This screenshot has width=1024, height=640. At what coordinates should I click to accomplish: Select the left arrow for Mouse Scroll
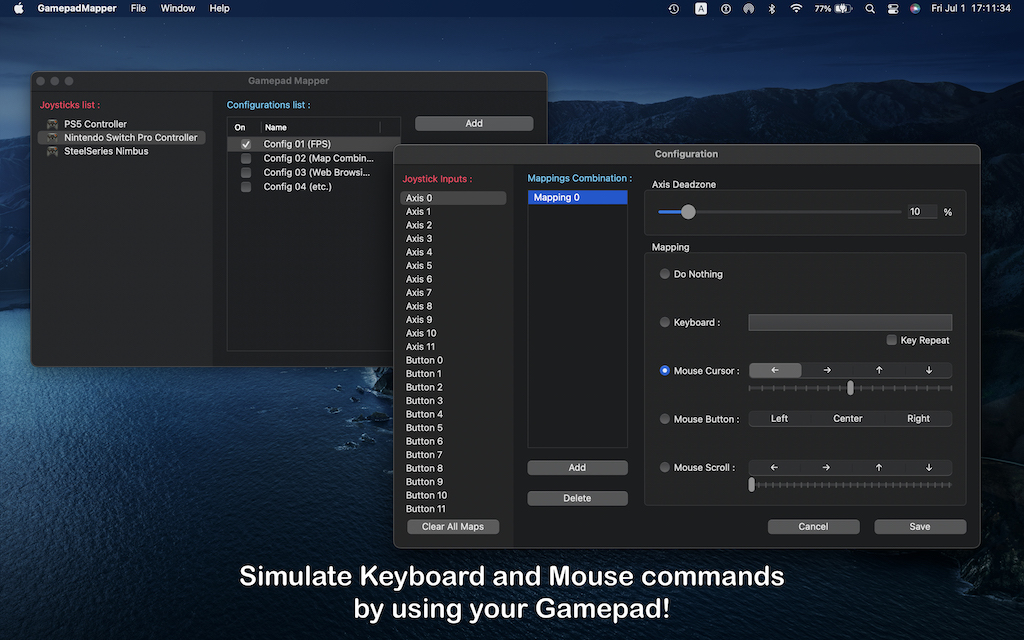(x=775, y=467)
